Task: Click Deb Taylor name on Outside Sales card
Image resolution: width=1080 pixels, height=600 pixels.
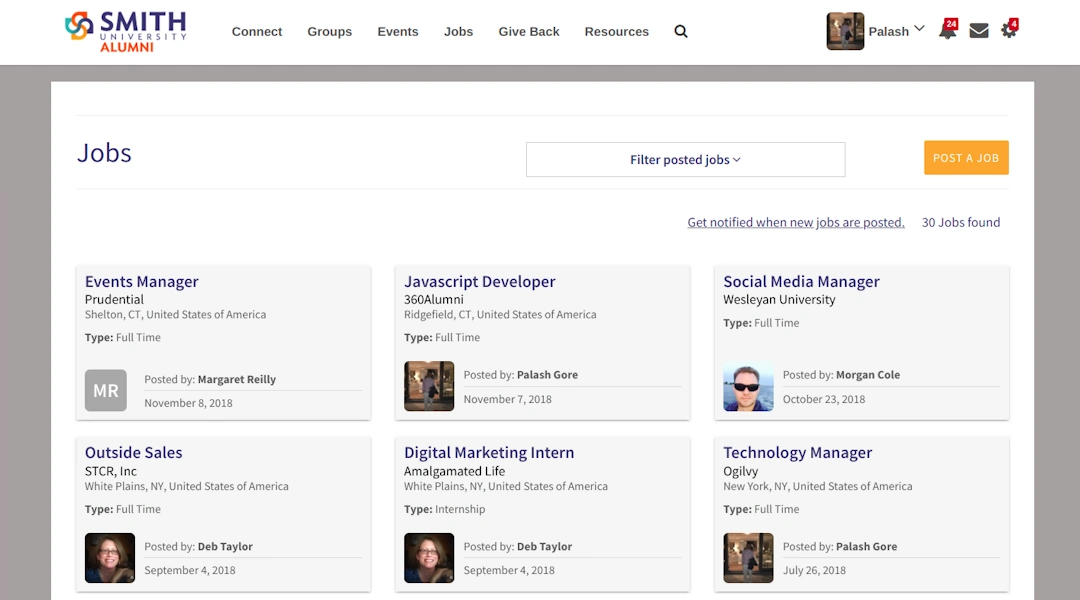Action: click(x=225, y=546)
